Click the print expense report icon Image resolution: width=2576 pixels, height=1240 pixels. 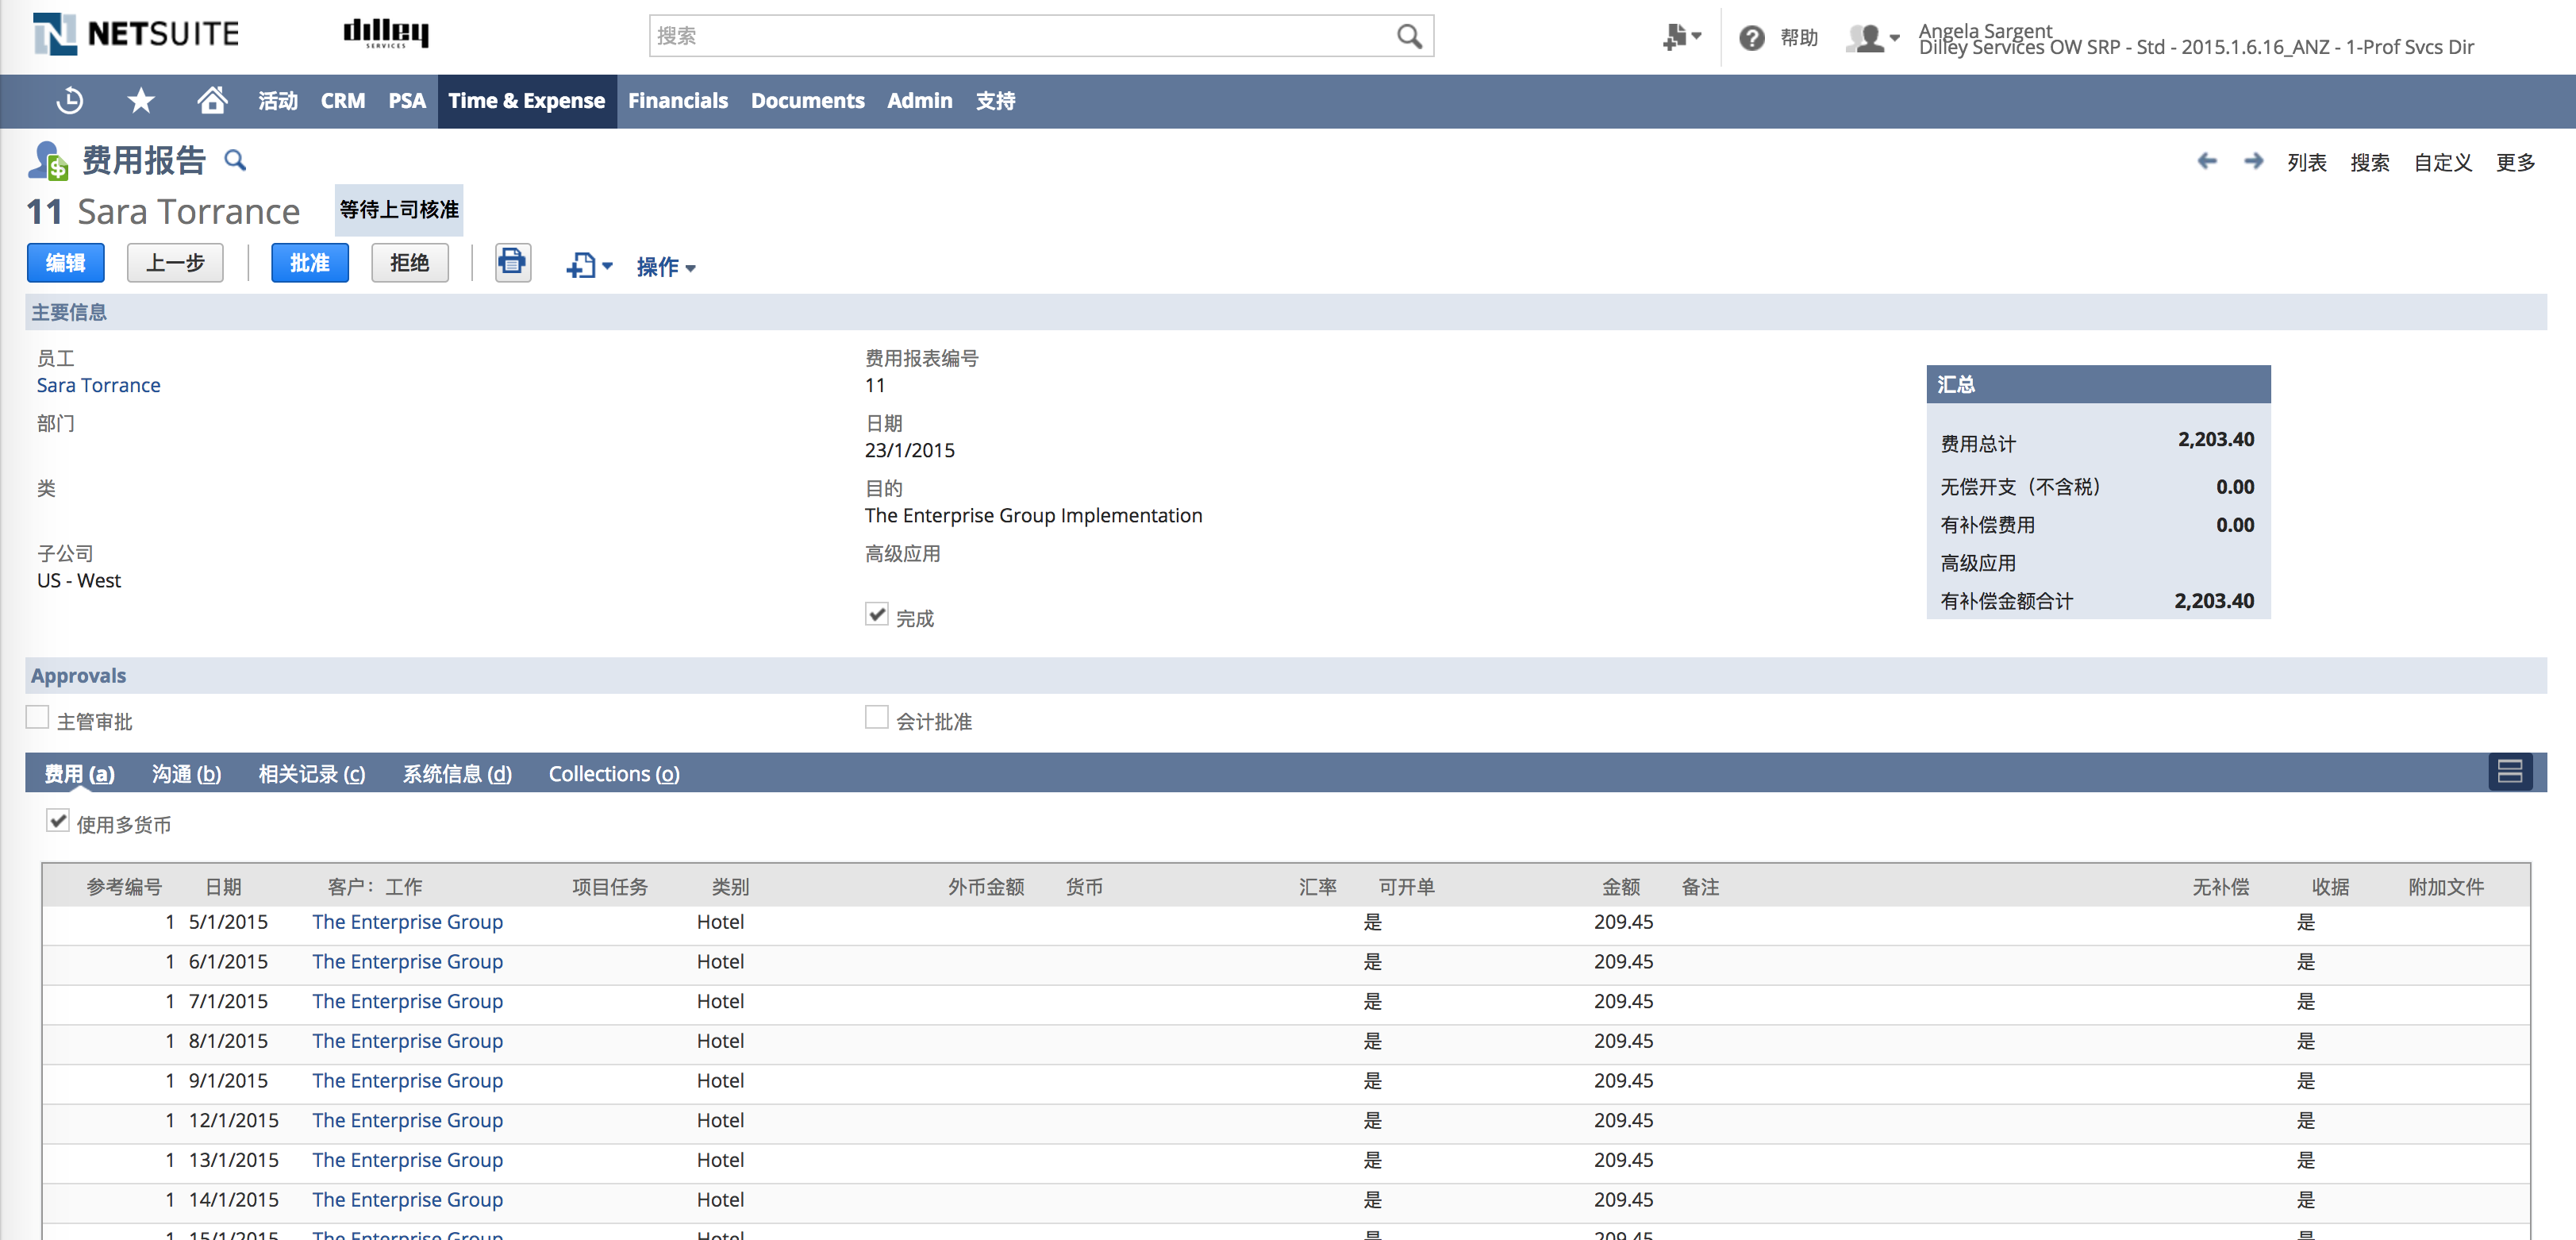pos(512,263)
